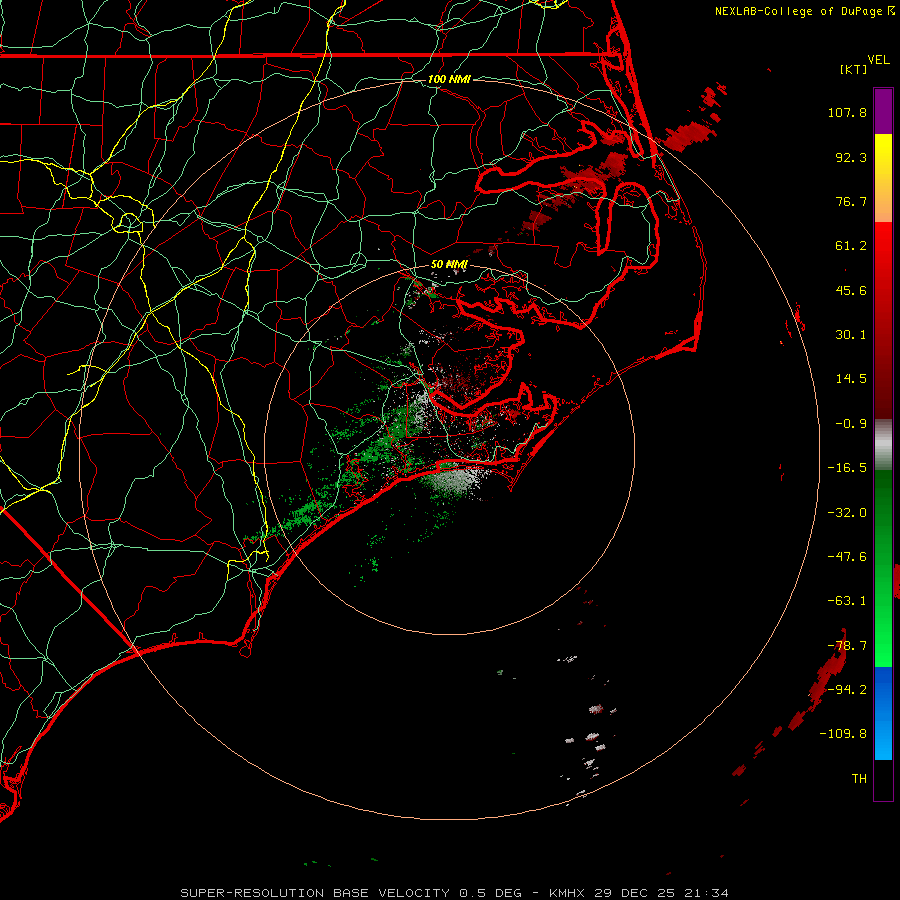Select the 76.7 scale value
Screen dimensions: 900x900
851,201
